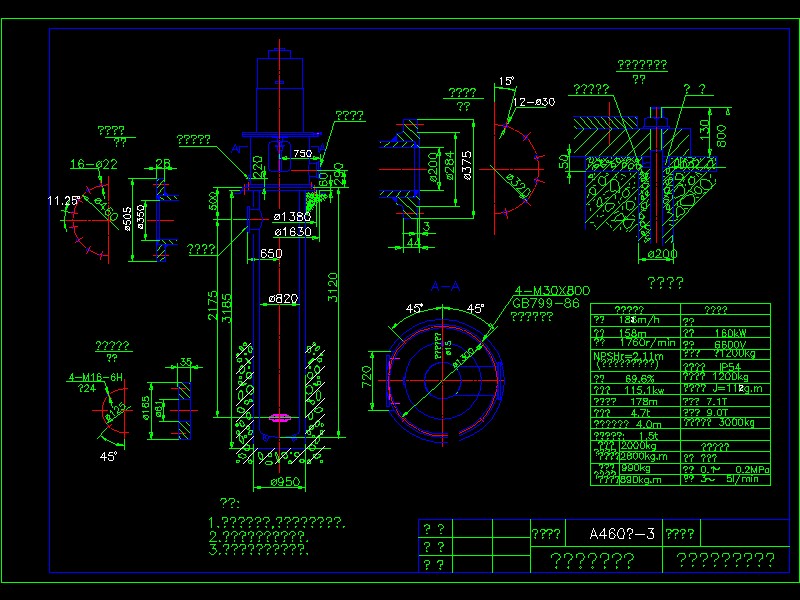Image resolution: width=800 pixels, height=600 pixels.
Task: Click the 800 dimension in foundation detail
Action: click(721, 135)
